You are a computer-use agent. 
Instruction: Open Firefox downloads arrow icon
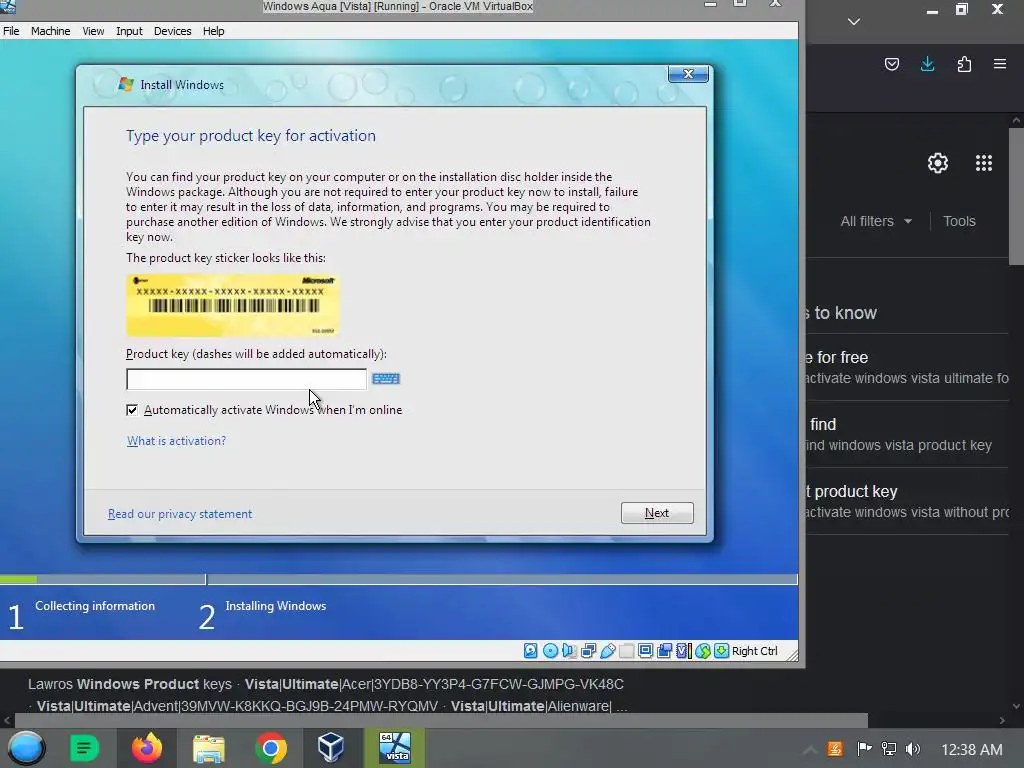point(927,64)
